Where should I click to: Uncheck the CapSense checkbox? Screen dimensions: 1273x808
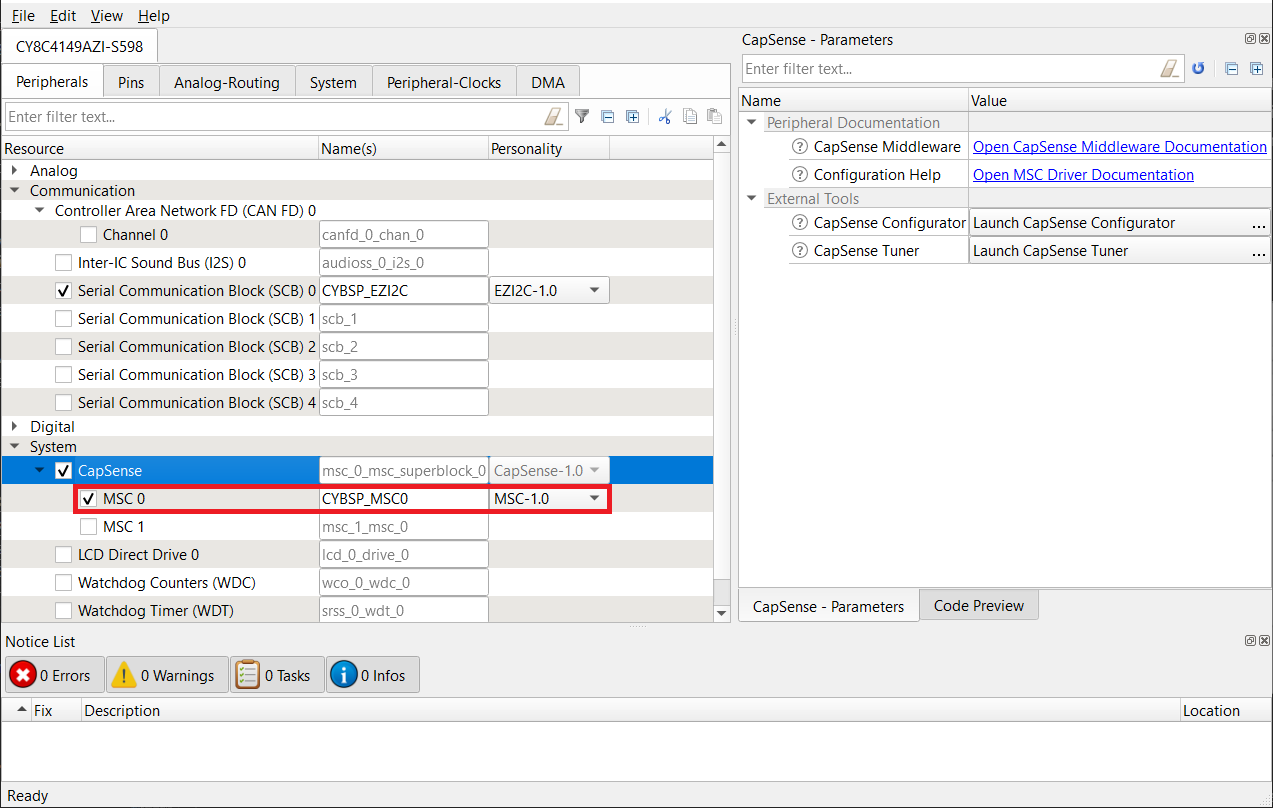(64, 471)
